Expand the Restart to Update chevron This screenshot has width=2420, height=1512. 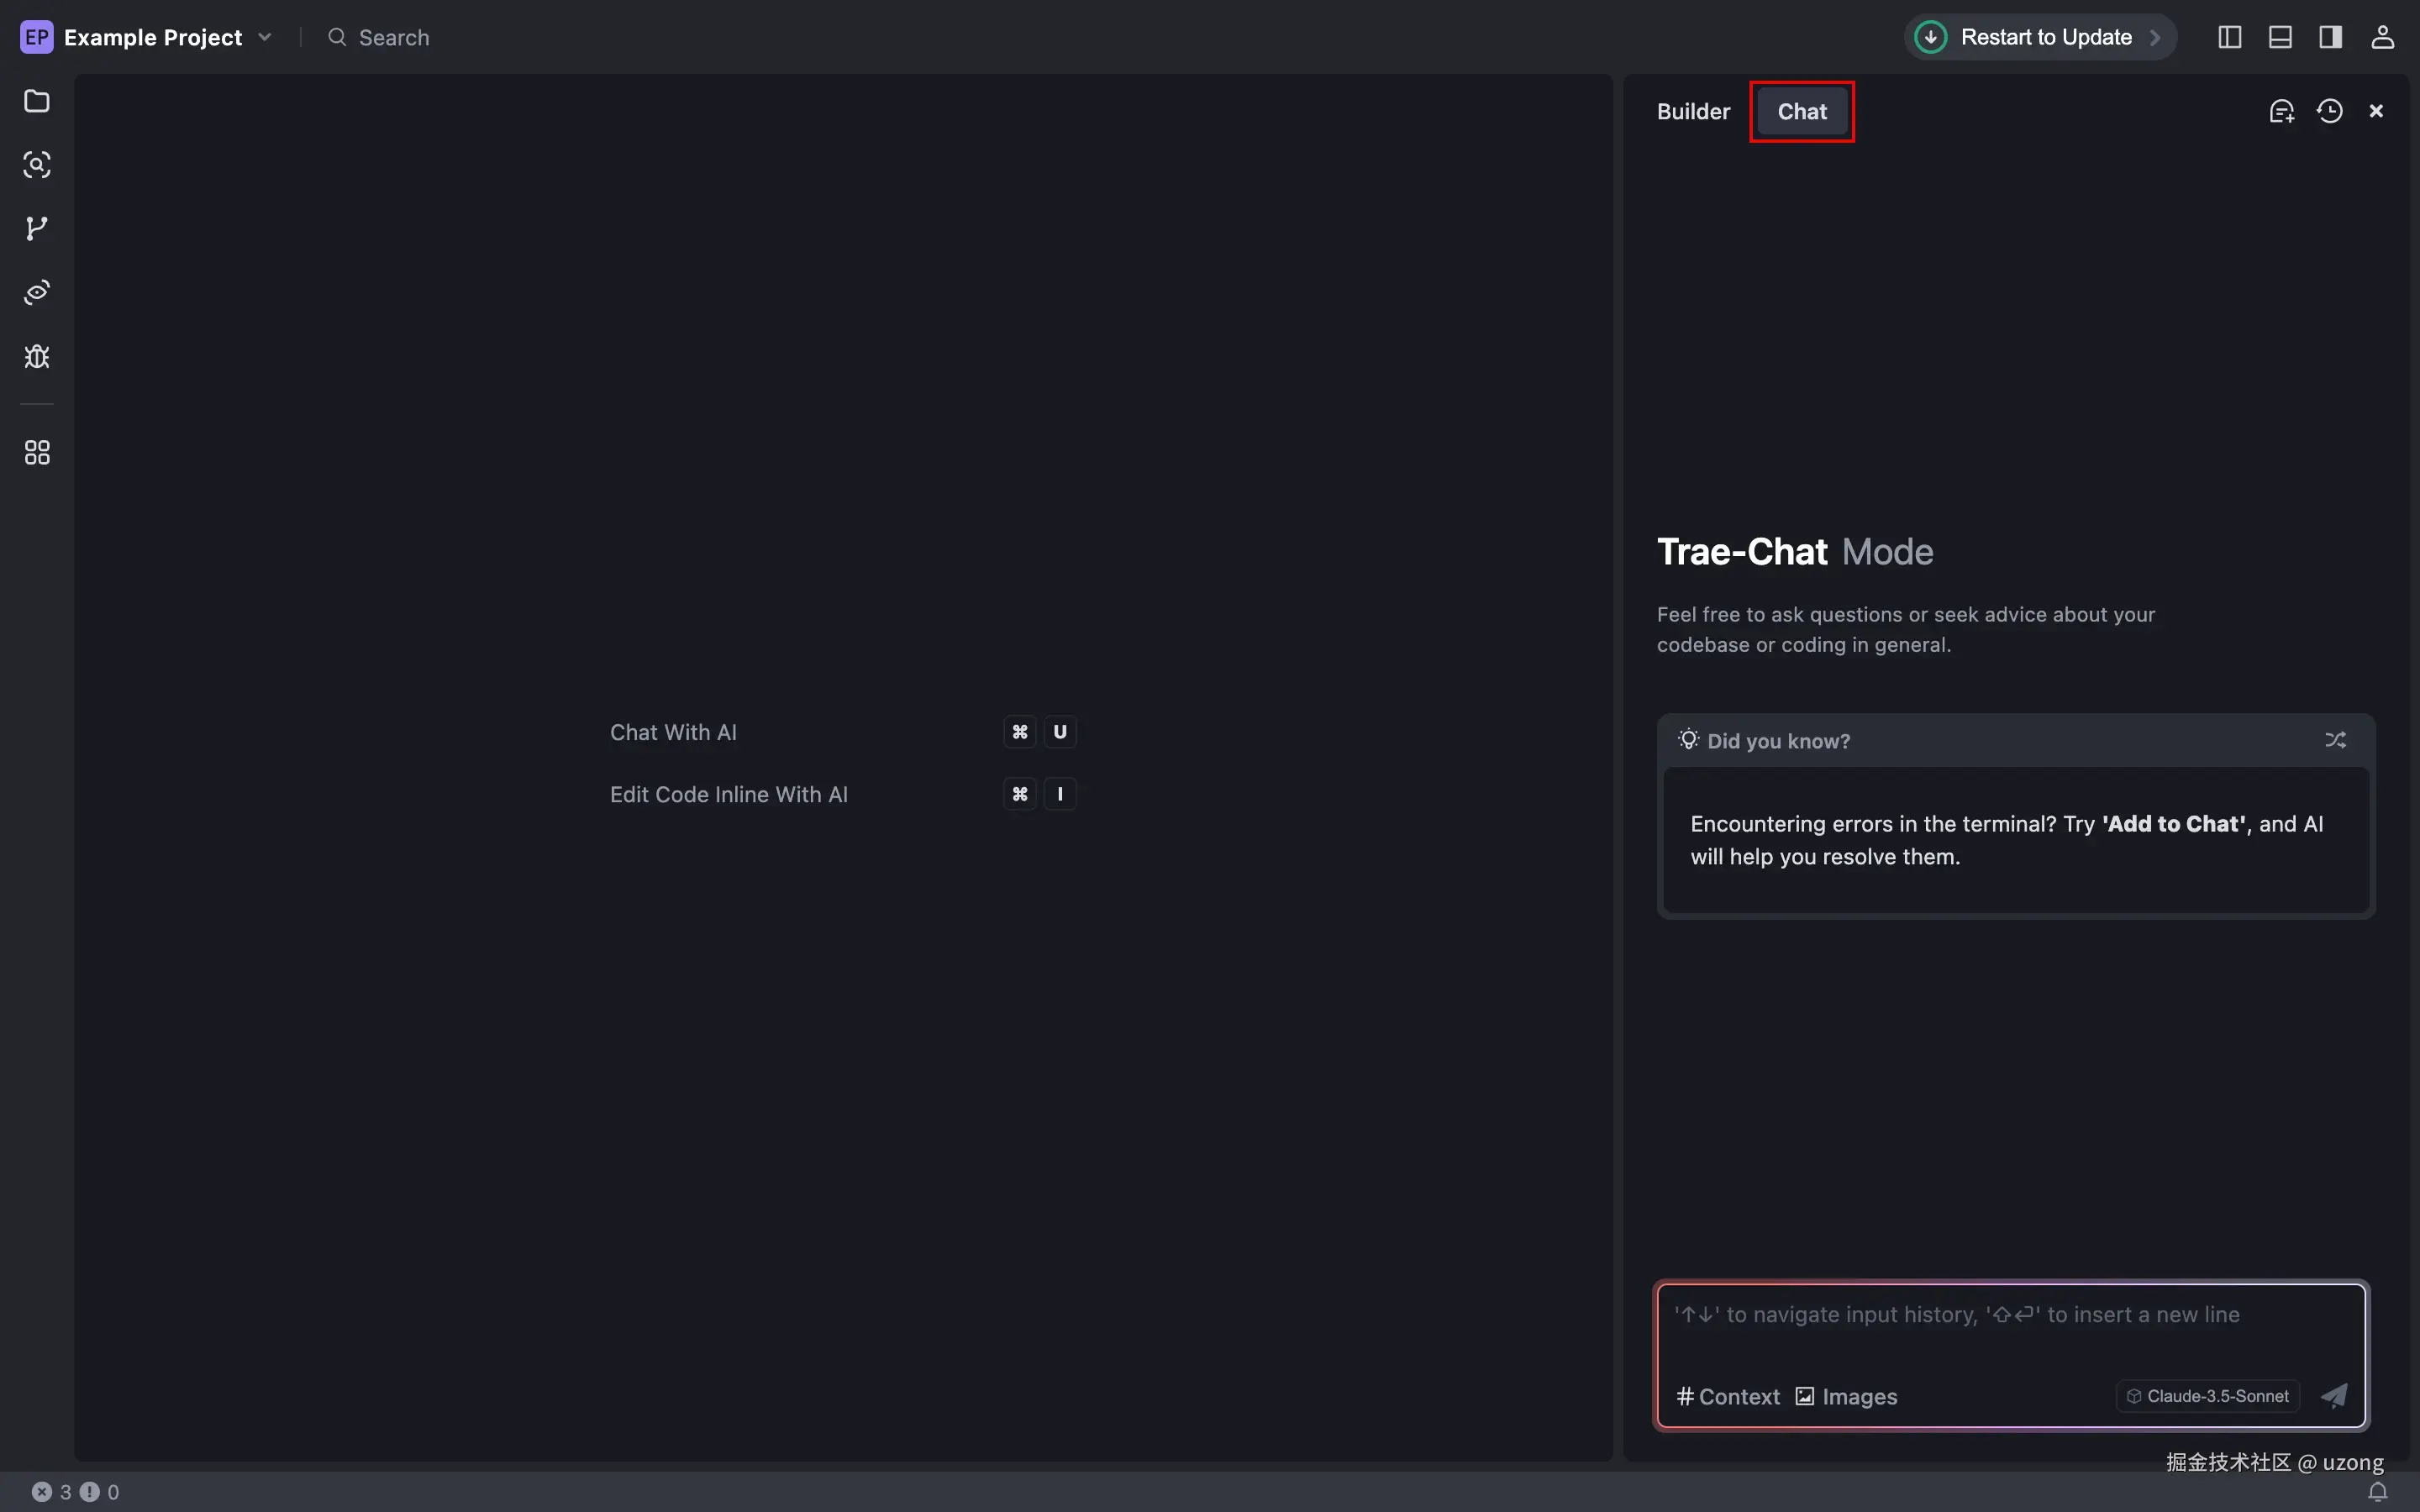point(2155,37)
